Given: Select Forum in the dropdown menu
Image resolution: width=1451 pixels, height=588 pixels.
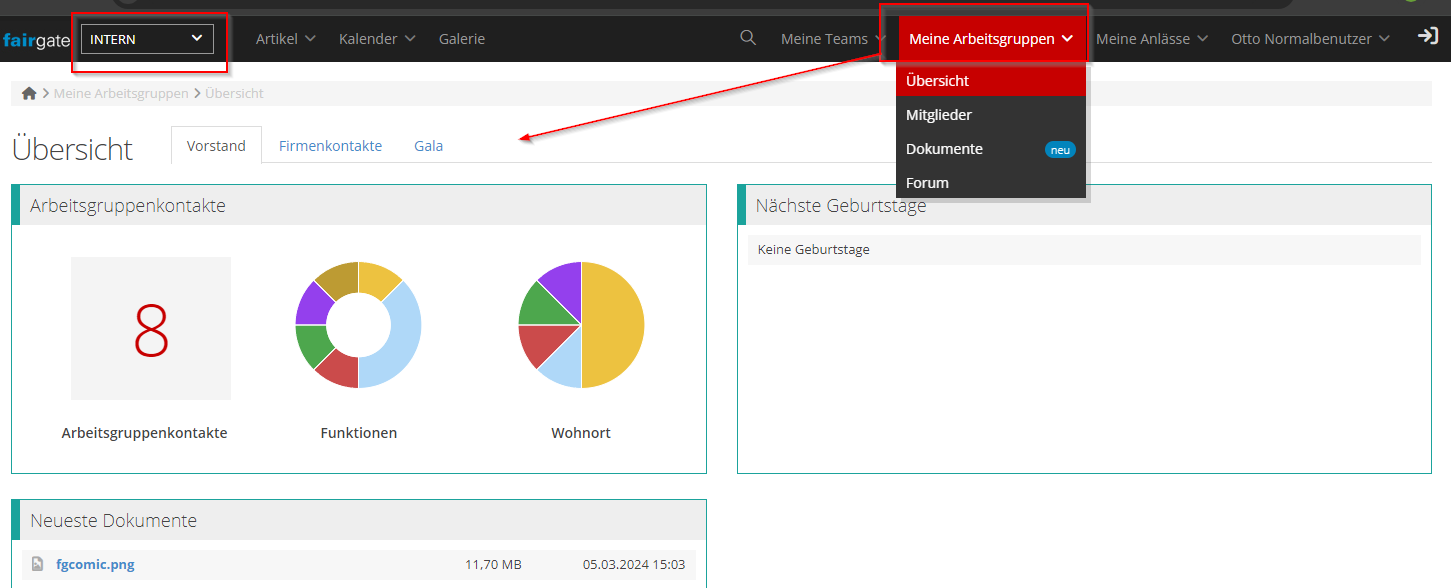Looking at the screenshot, I should (991, 183).
